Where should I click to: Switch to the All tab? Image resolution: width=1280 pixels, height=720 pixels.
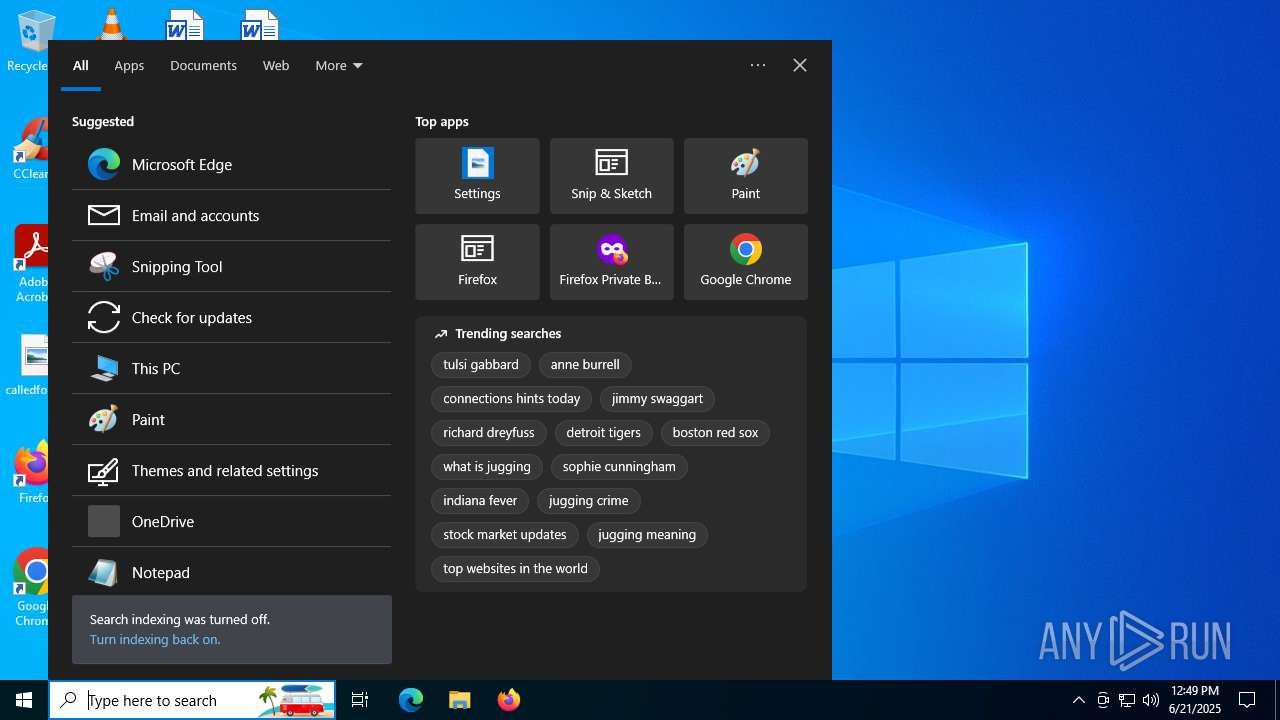click(81, 66)
